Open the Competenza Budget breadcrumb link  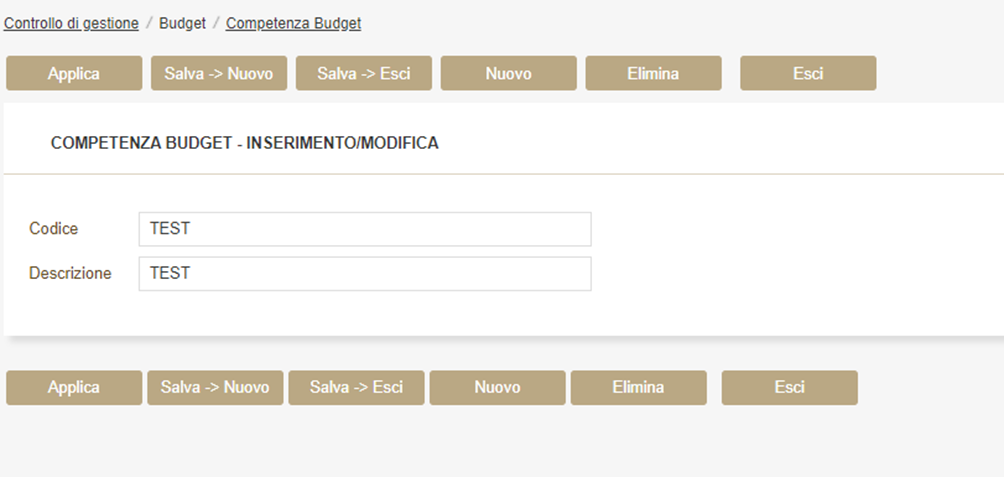(293, 23)
